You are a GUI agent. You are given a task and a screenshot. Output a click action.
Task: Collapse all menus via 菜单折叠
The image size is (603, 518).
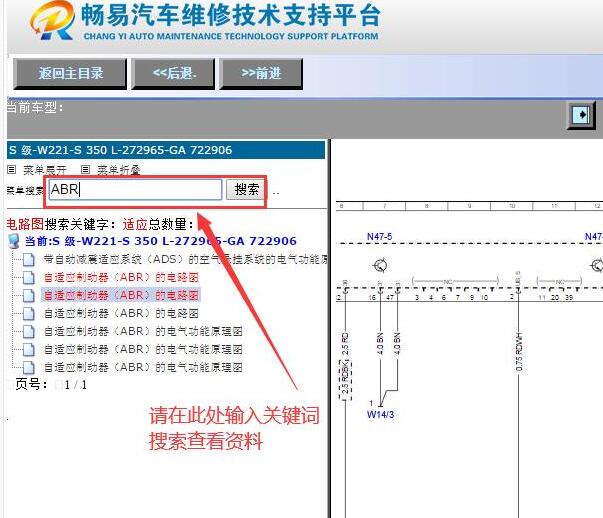118,170
